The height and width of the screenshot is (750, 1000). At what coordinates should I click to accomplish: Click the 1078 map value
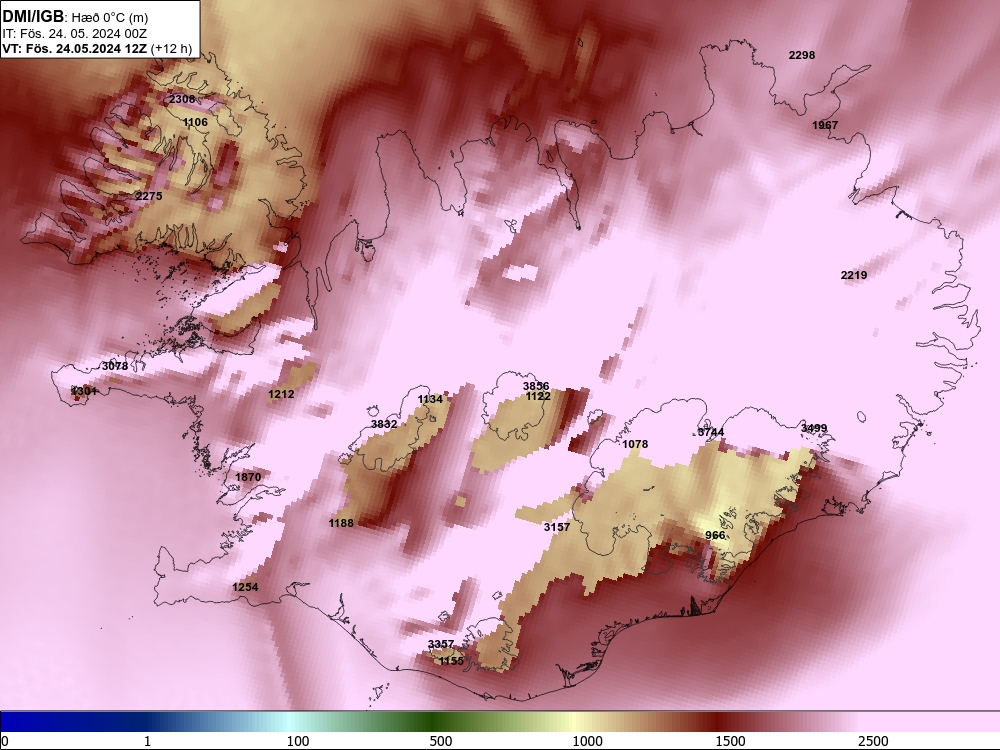click(x=635, y=444)
